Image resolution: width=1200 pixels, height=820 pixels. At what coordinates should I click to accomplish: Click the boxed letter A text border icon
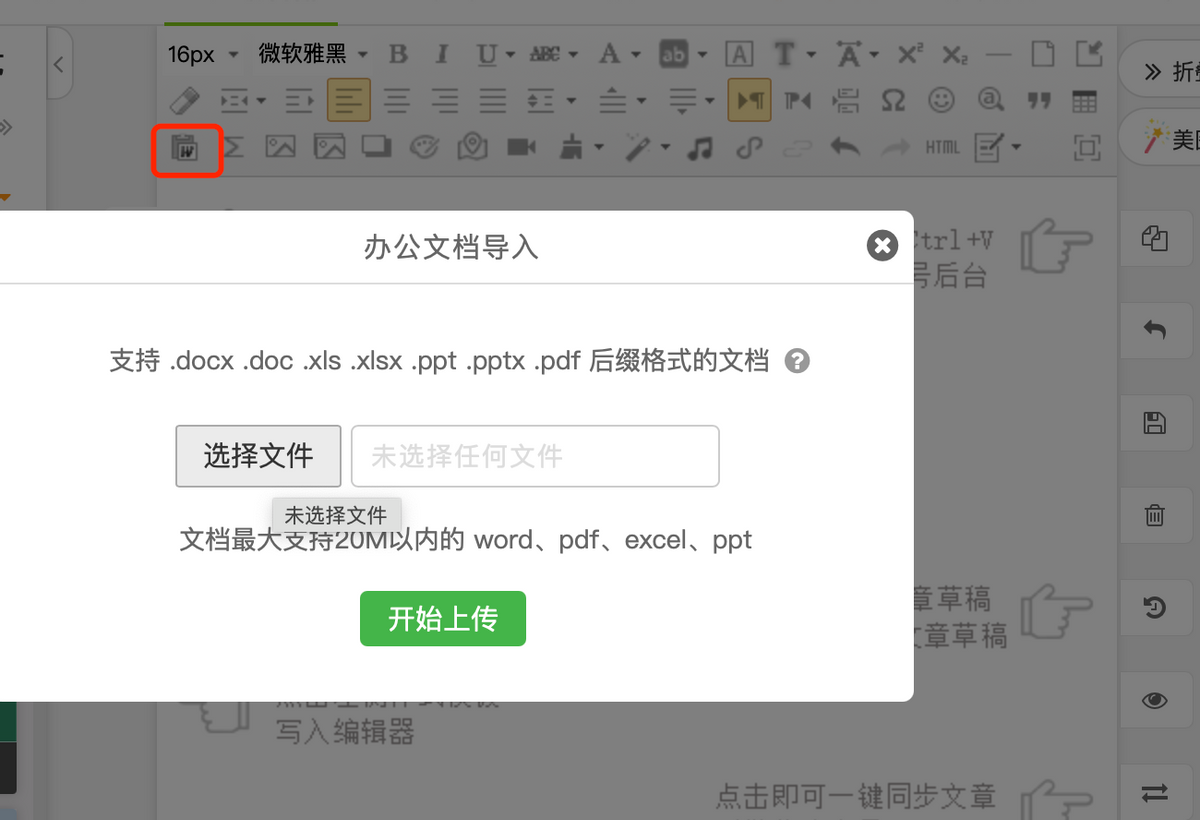coord(738,54)
